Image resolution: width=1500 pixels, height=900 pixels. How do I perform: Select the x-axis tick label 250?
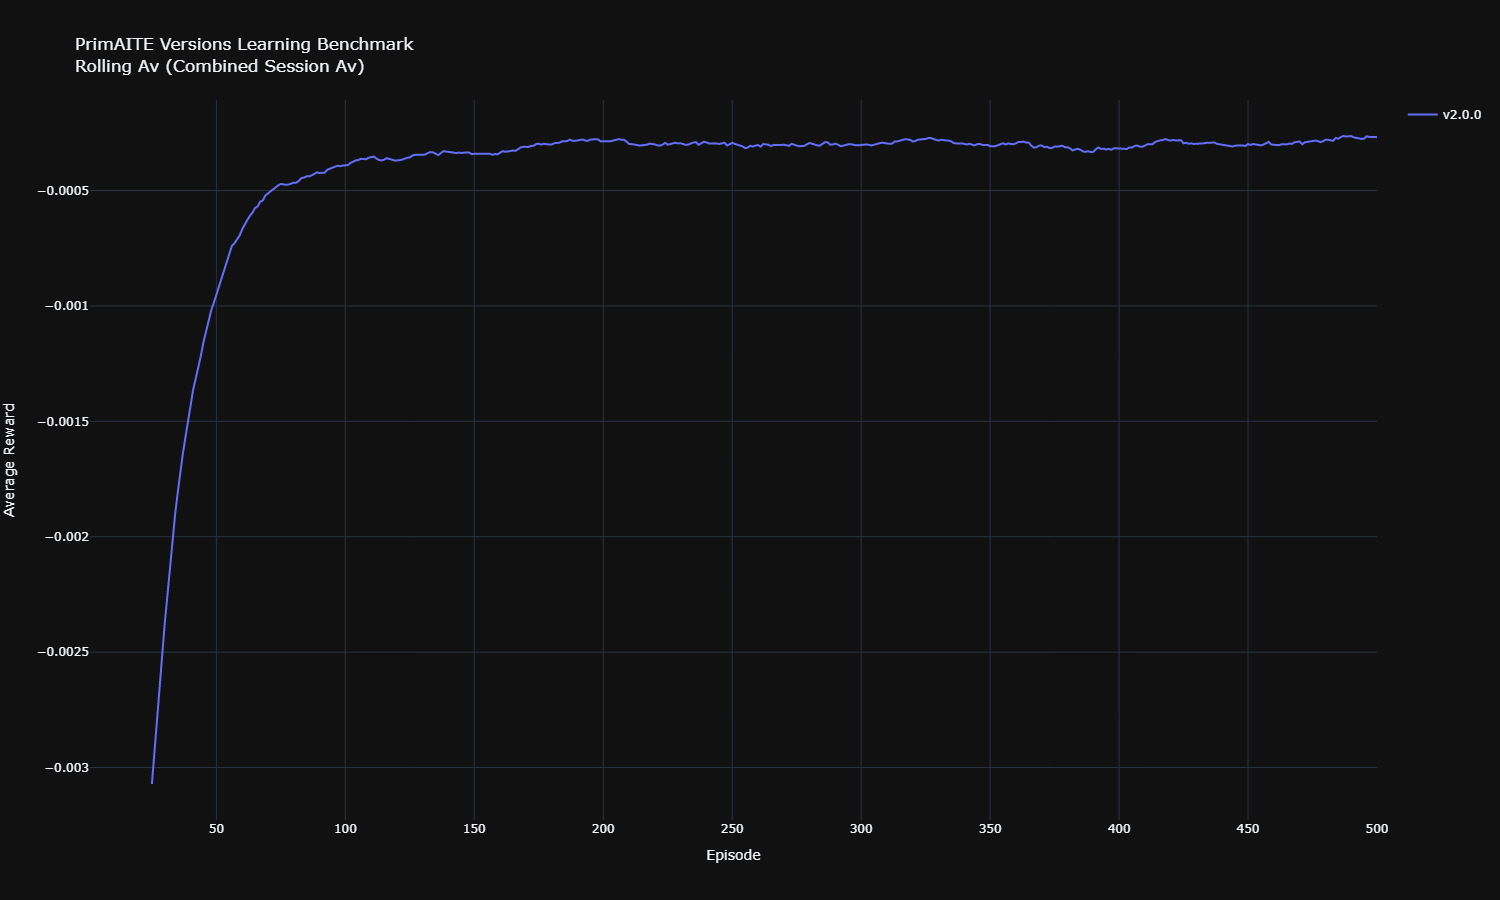pos(732,829)
